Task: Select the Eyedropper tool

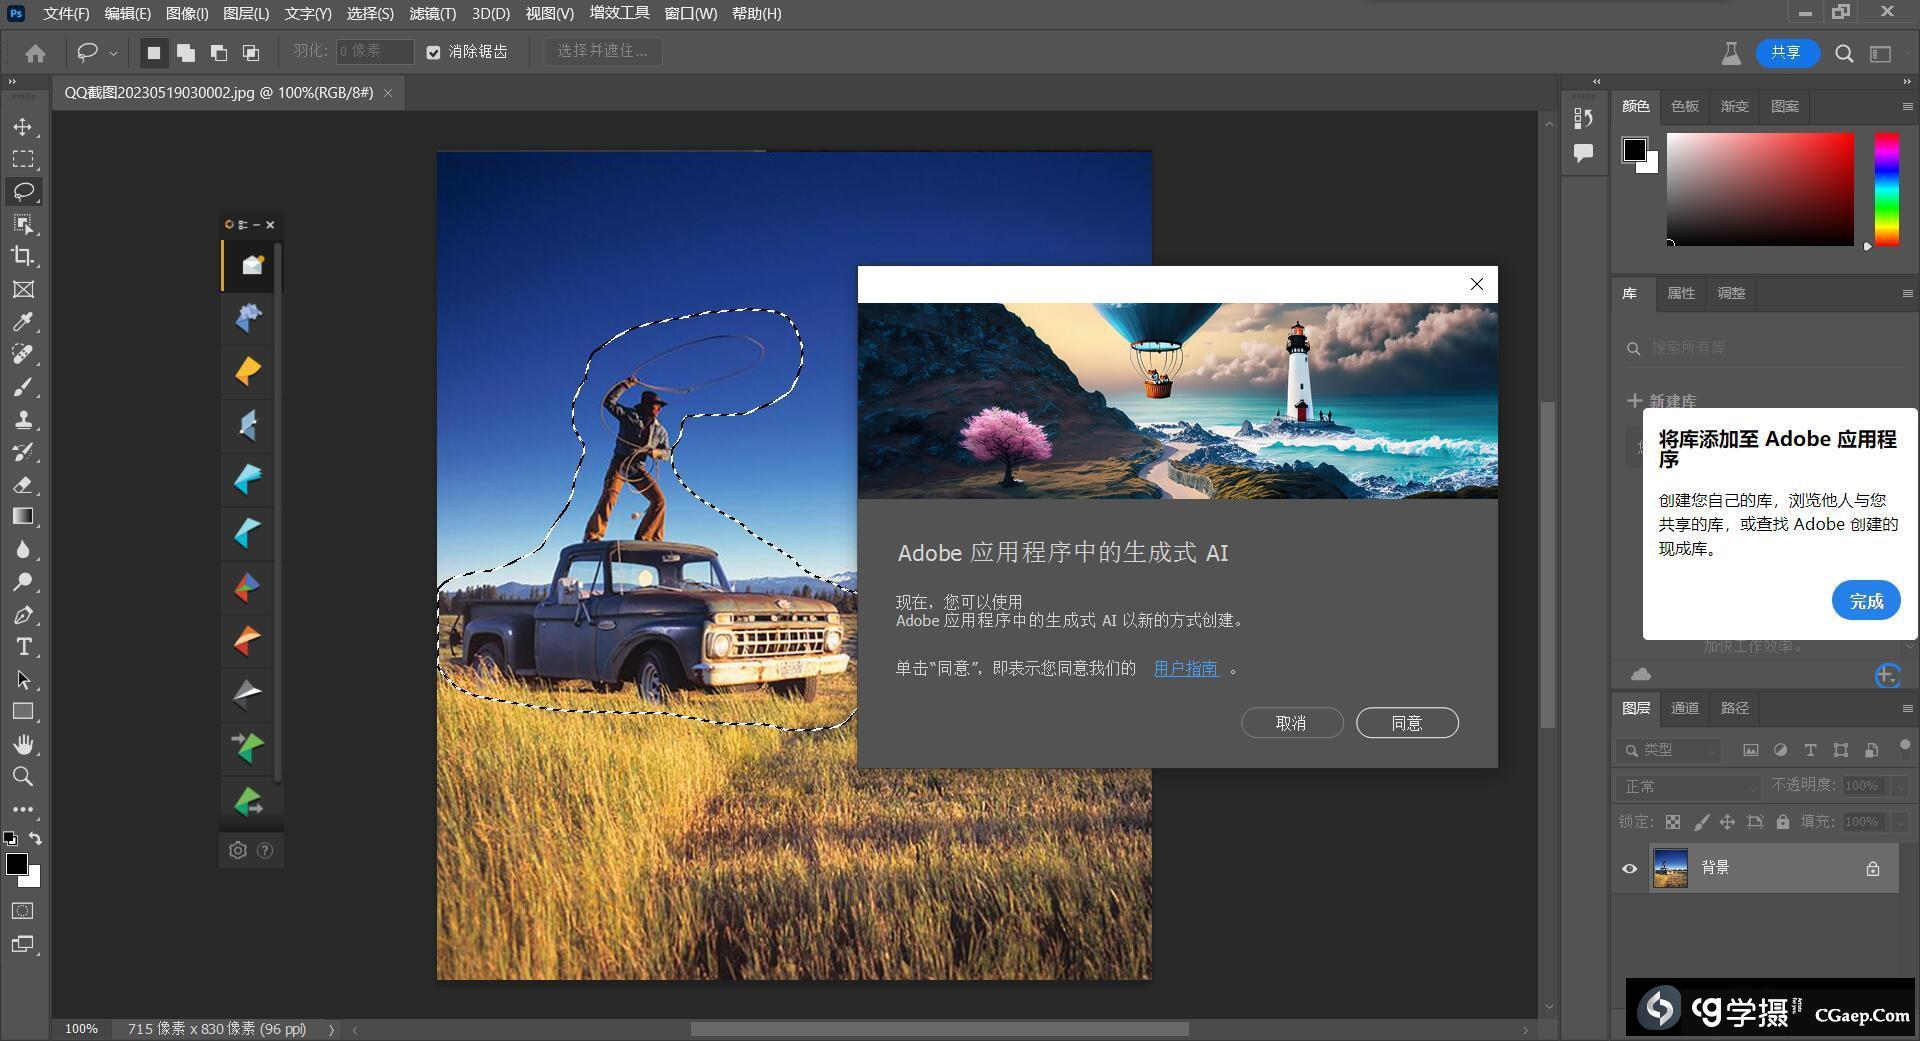Action: 23,322
